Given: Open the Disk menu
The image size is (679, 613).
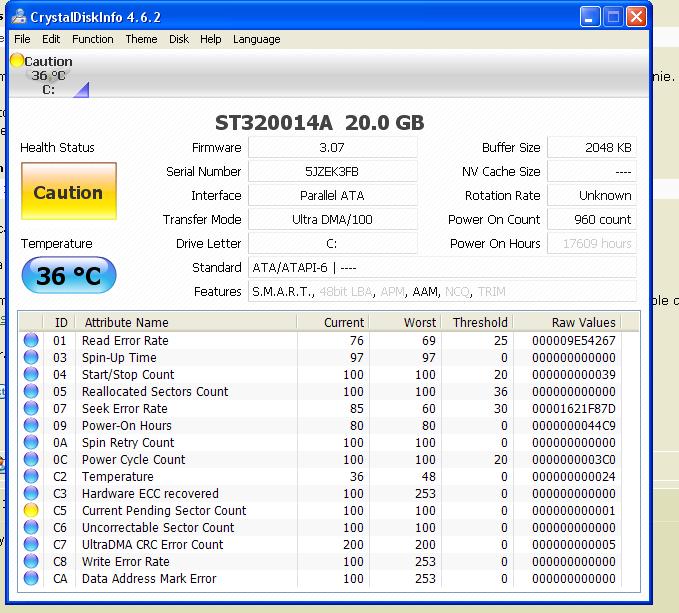Looking at the screenshot, I should [179, 39].
